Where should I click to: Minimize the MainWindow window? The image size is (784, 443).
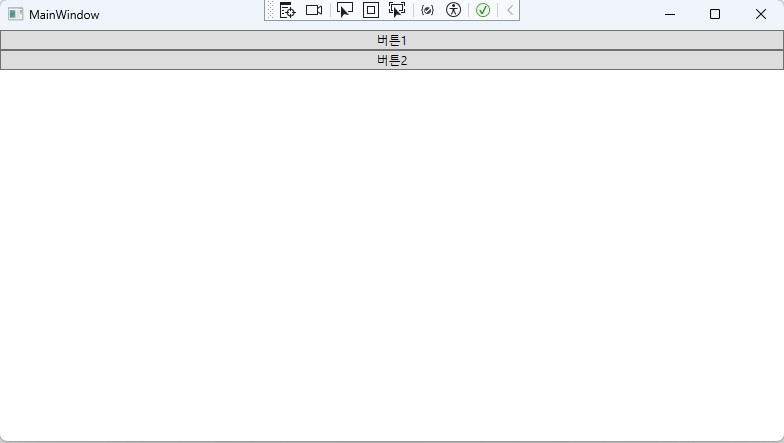670,14
